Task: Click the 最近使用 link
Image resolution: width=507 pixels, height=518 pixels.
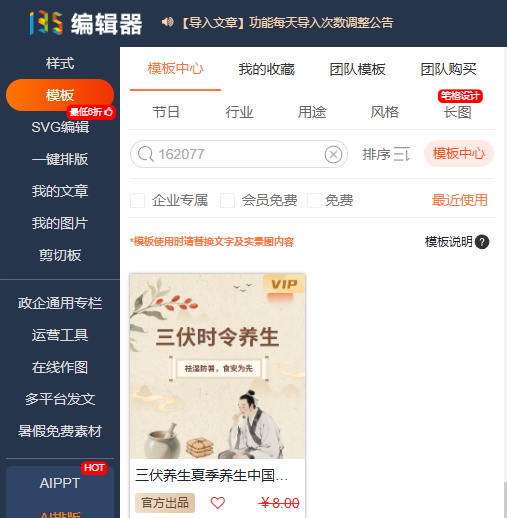Action: [x=459, y=200]
